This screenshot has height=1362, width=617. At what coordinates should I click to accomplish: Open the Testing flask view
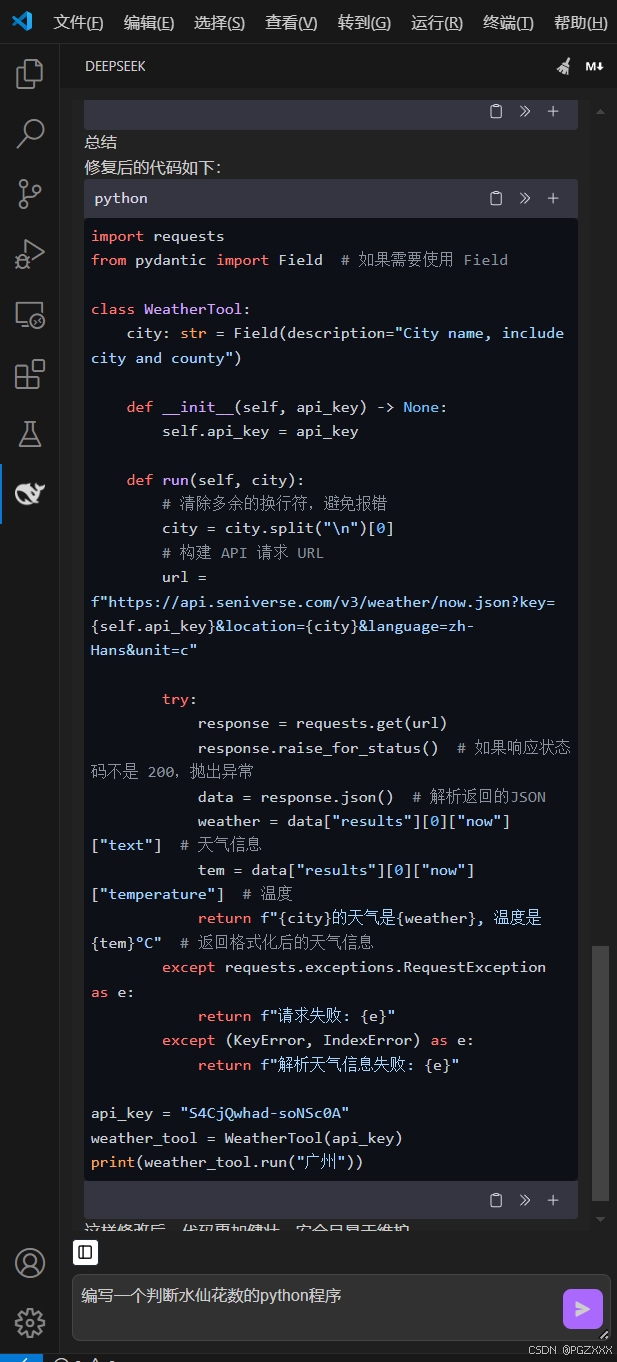tap(30, 434)
